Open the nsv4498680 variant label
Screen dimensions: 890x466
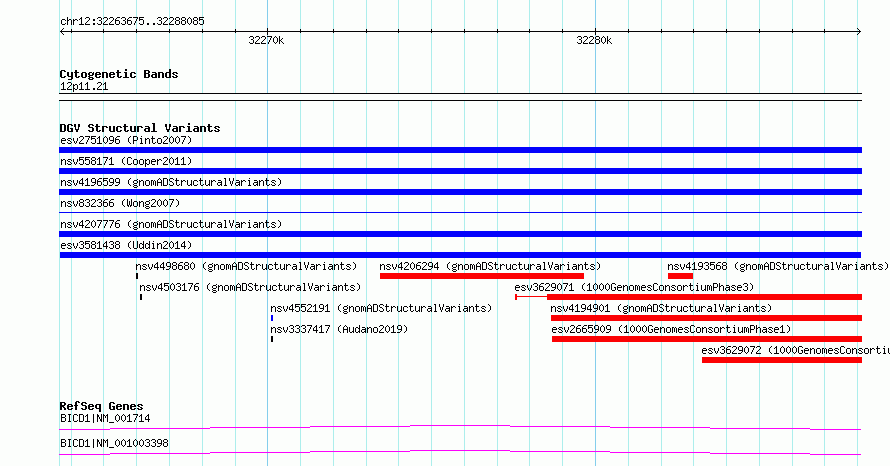click(x=246, y=266)
